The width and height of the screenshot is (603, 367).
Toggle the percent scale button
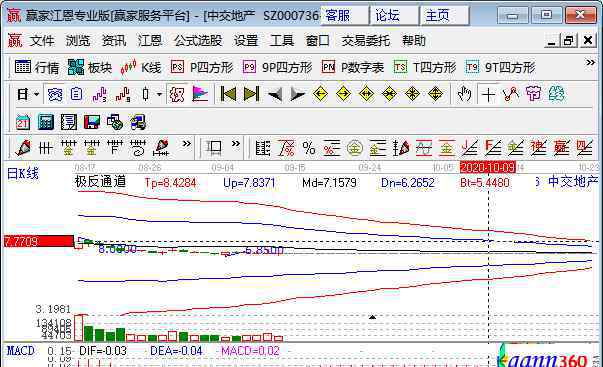coord(309,148)
